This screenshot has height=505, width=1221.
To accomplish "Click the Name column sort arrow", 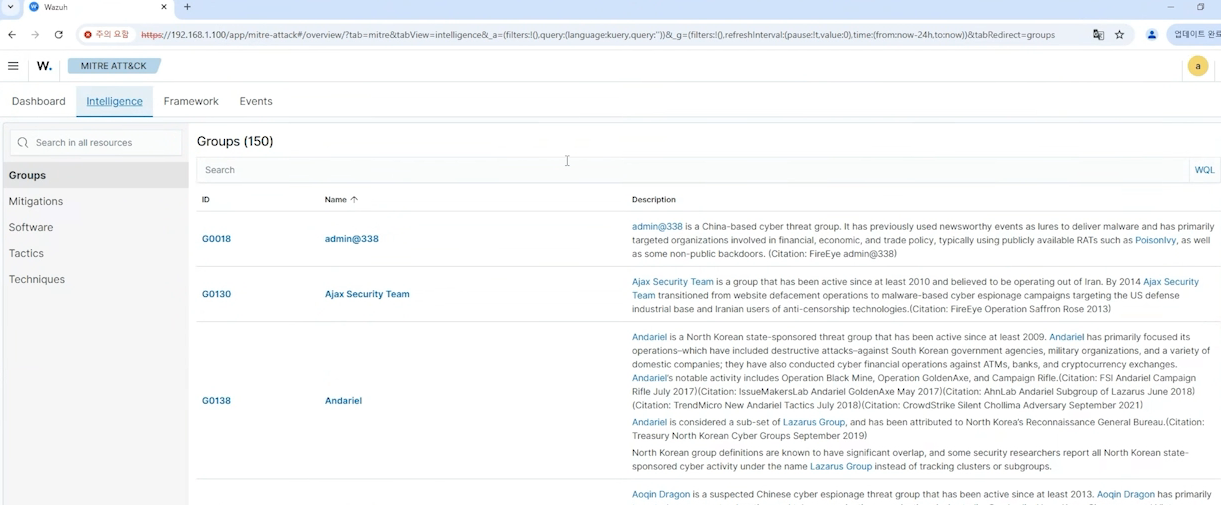I will pyautogui.click(x=354, y=200).
